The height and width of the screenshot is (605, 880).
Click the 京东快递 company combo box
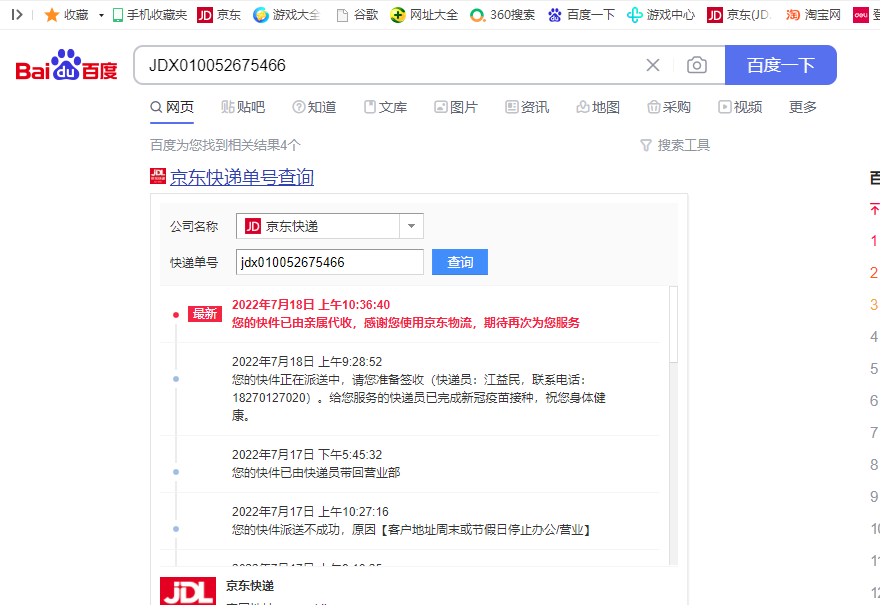tap(330, 226)
